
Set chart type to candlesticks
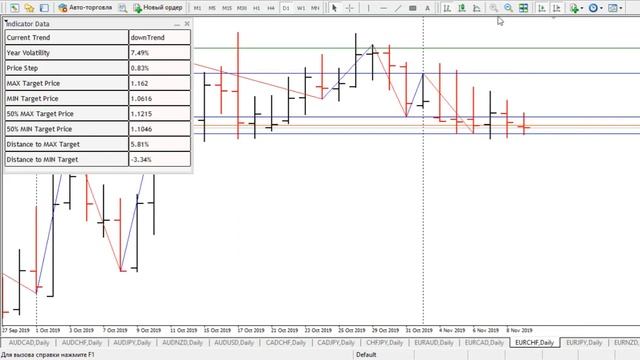click(462, 8)
